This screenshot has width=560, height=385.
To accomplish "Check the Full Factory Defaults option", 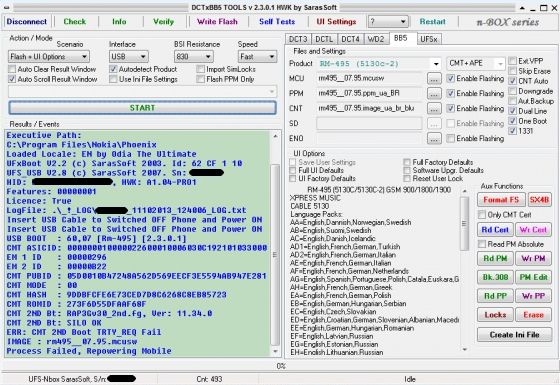I will click(407, 162).
